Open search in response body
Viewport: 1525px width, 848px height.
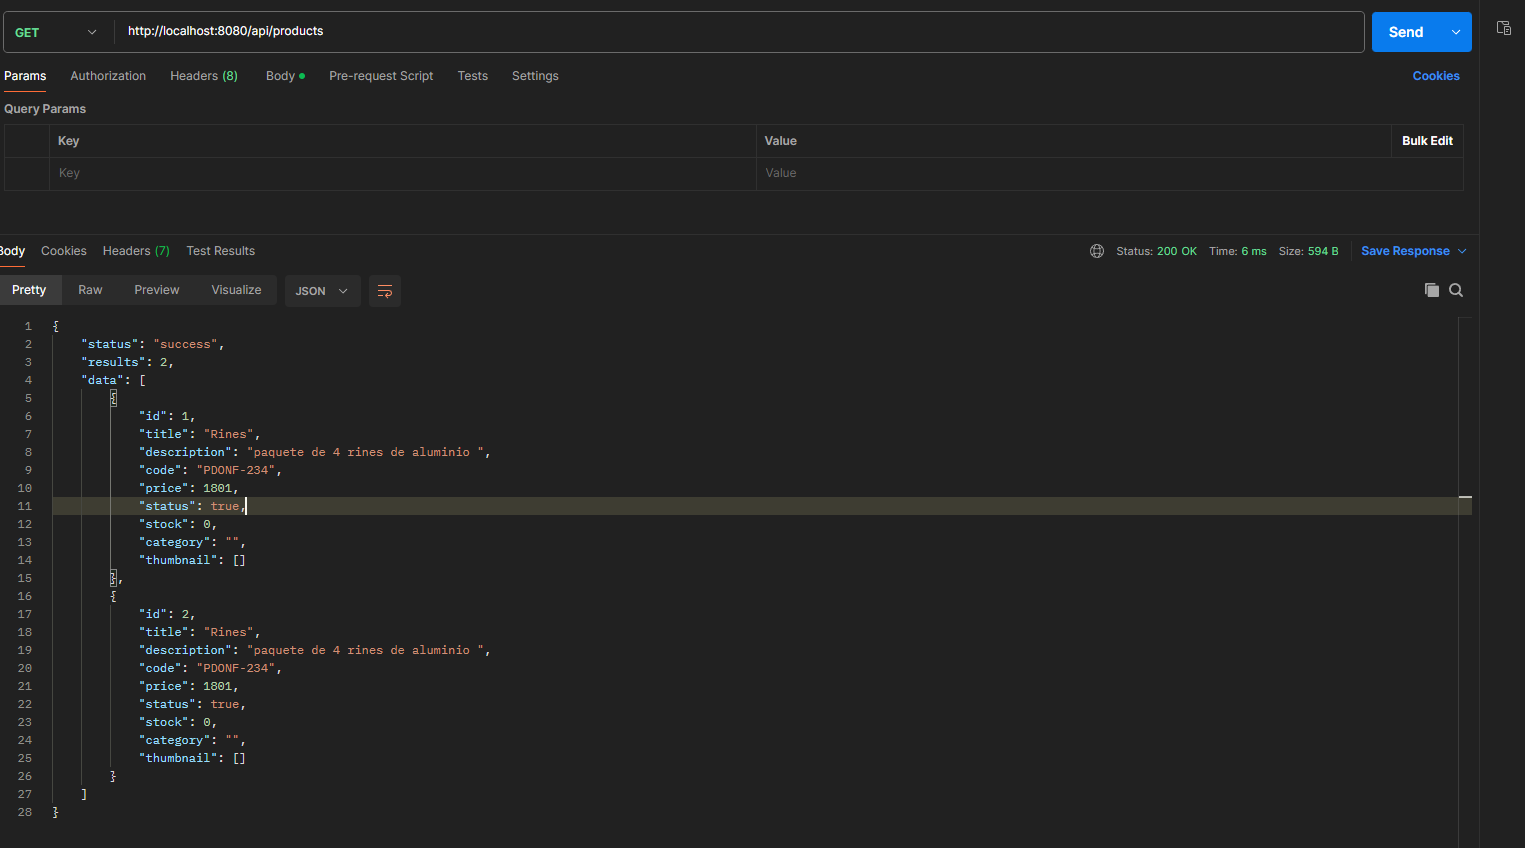[1456, 290]
